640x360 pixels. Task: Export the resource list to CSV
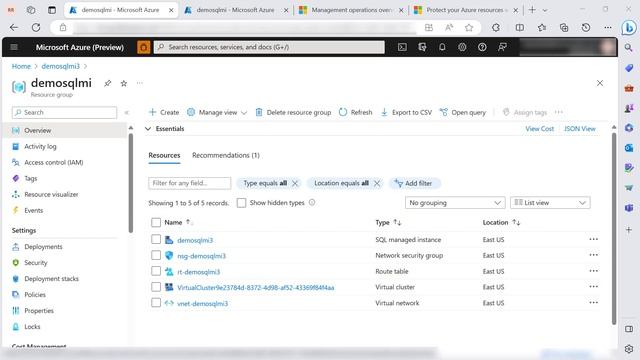(406, 112)
